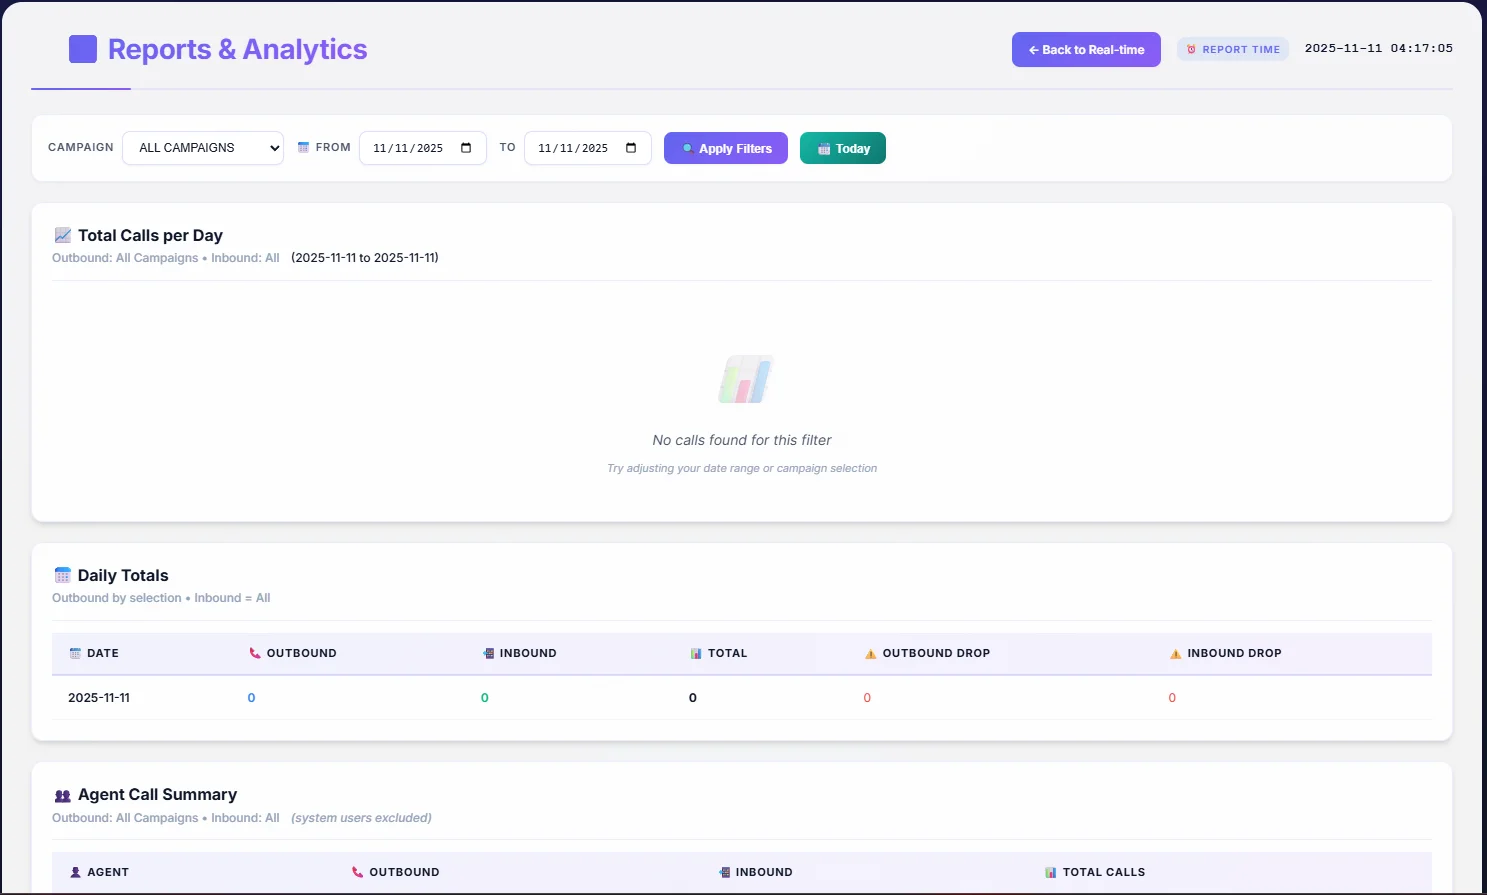
Task: Click the To date input field
Action: point(588,148)
